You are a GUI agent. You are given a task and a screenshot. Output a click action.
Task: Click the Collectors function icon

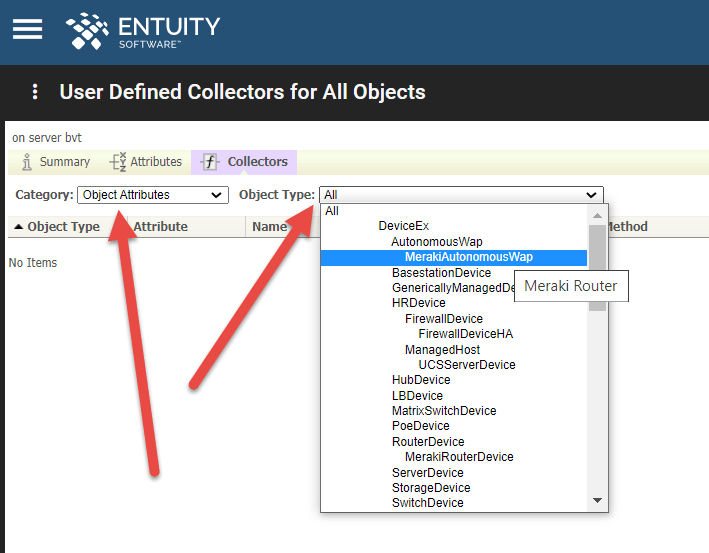210,161
